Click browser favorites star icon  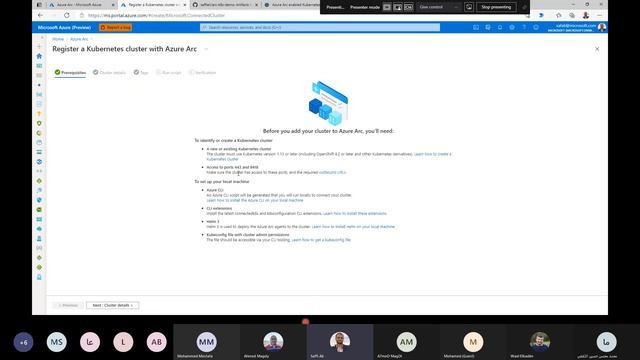(559, 15)
